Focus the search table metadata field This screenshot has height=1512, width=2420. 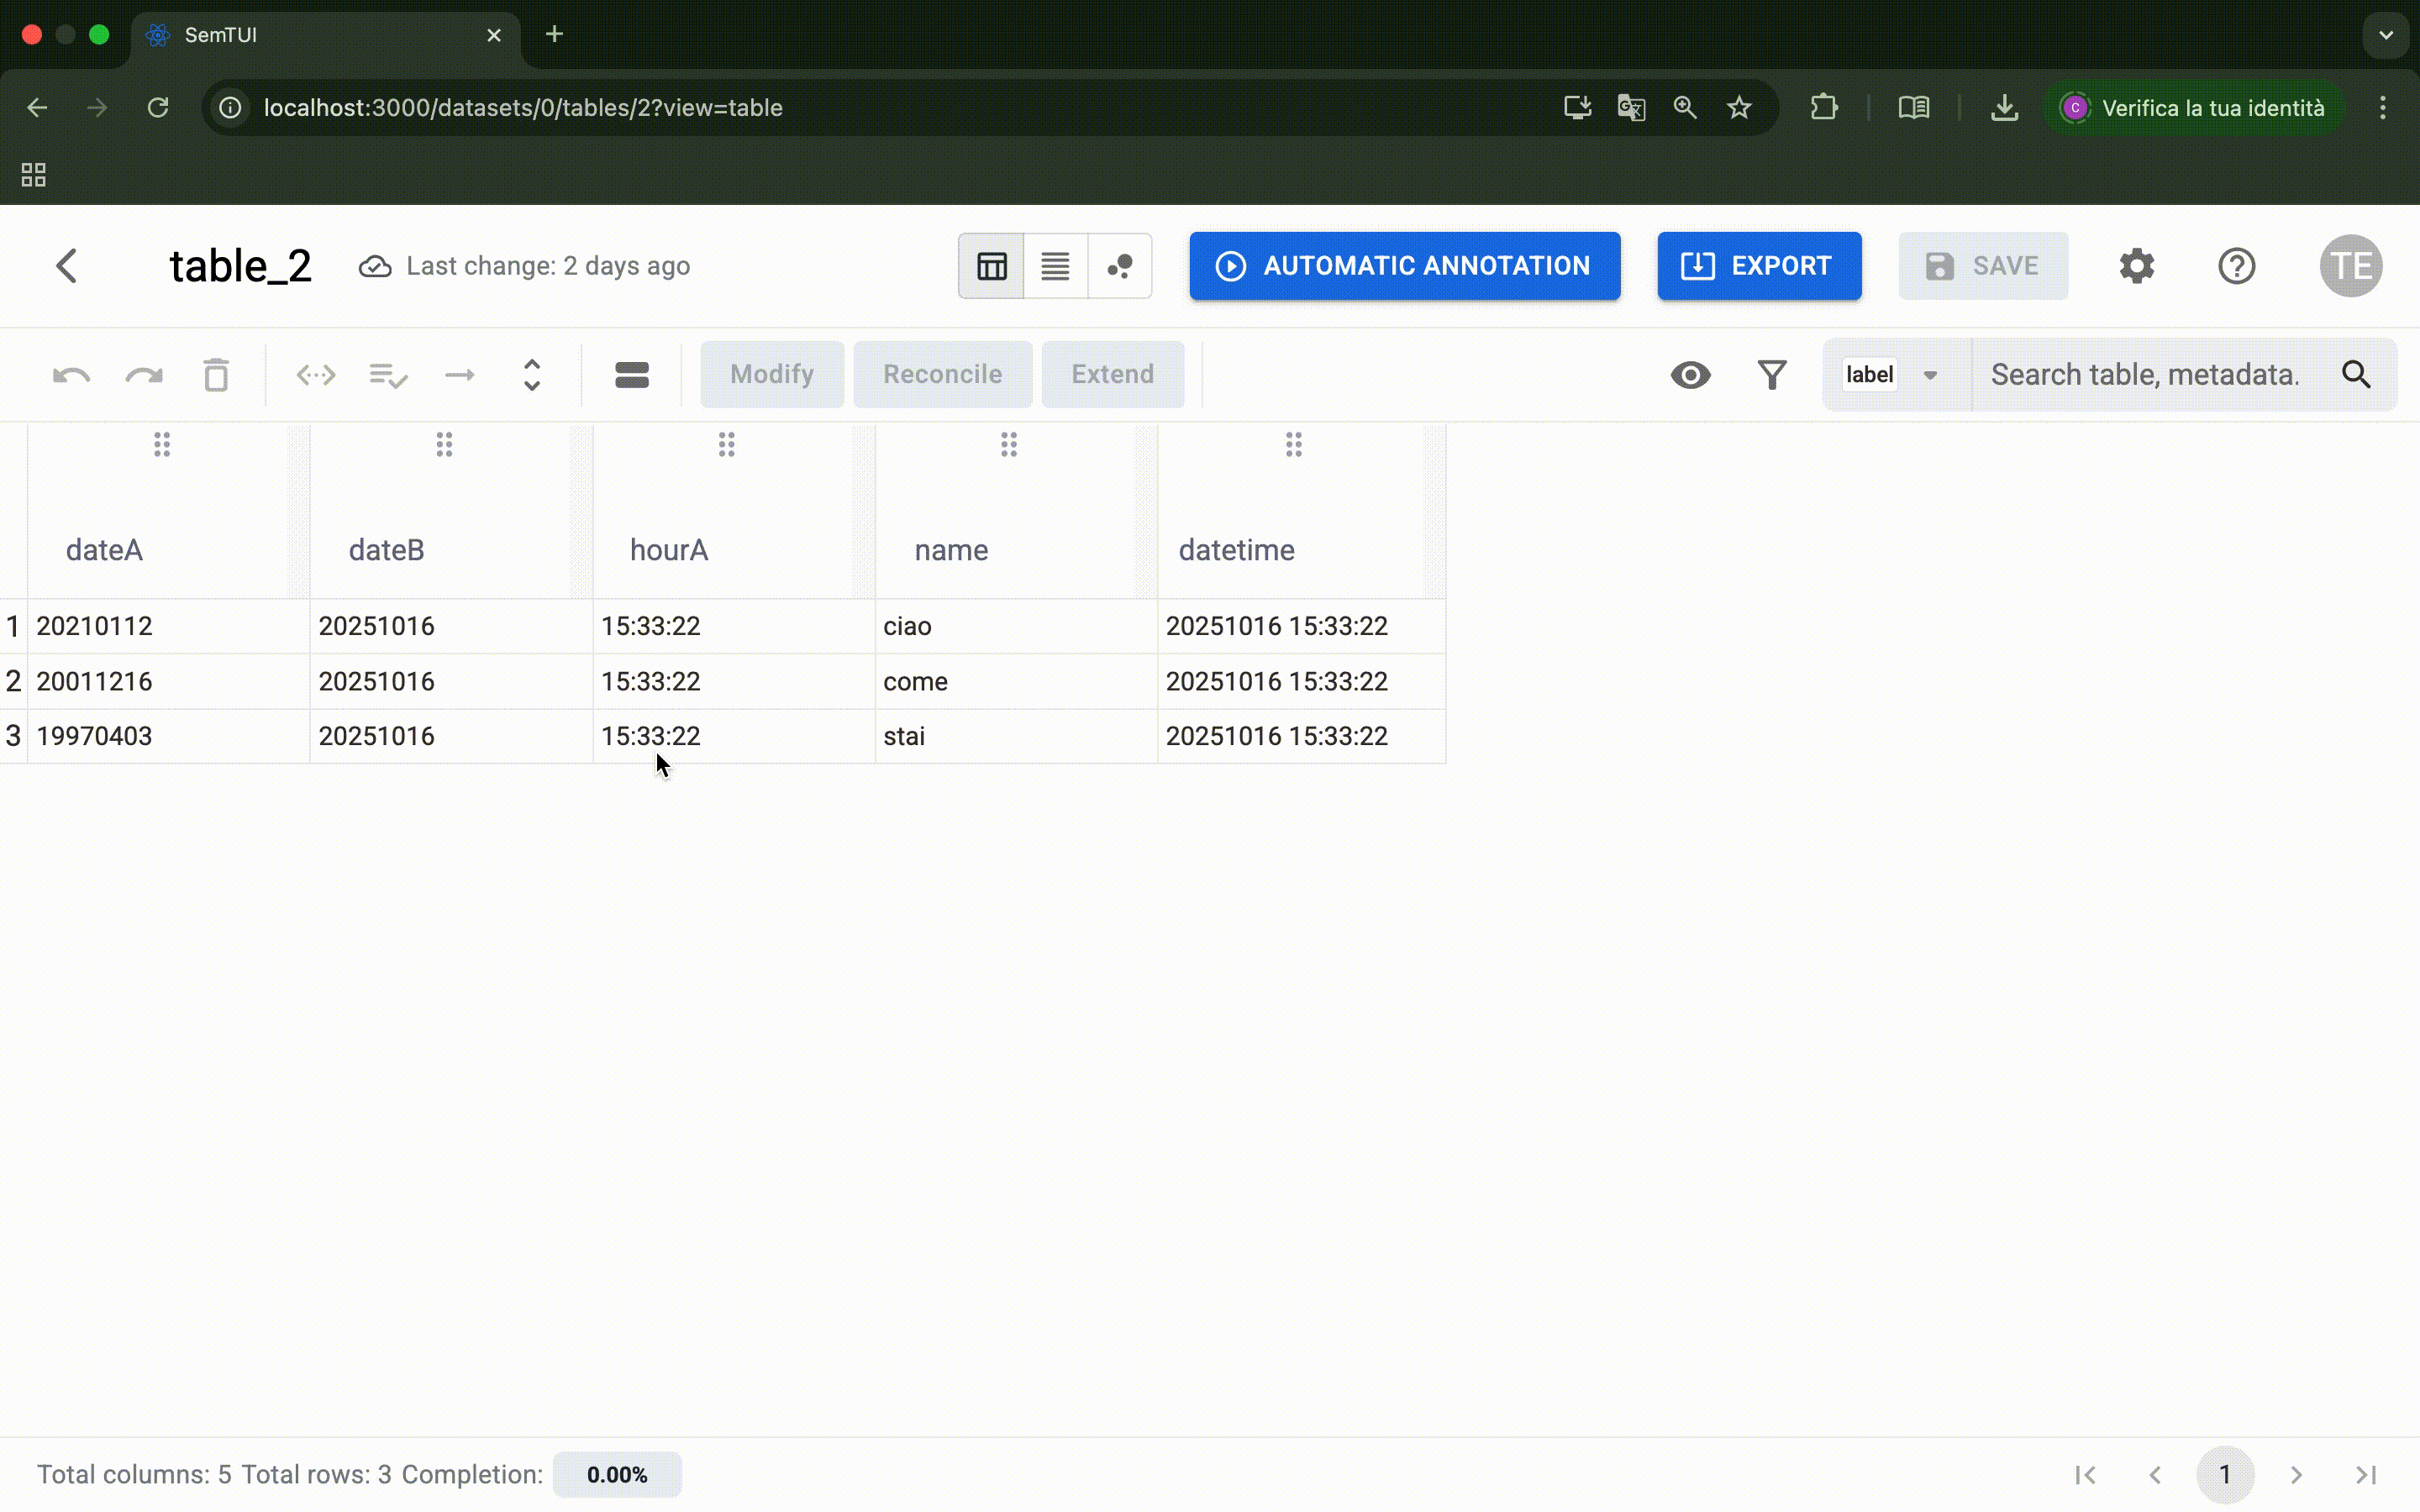(2145, 375)
